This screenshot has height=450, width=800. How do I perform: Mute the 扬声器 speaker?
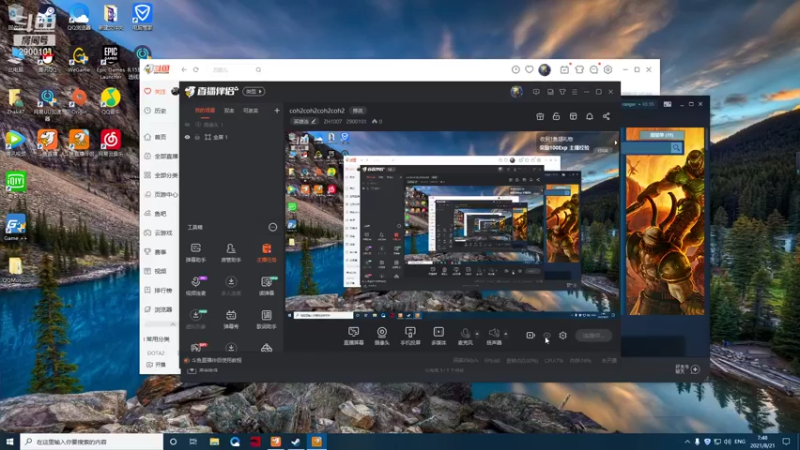coord(493,336)
